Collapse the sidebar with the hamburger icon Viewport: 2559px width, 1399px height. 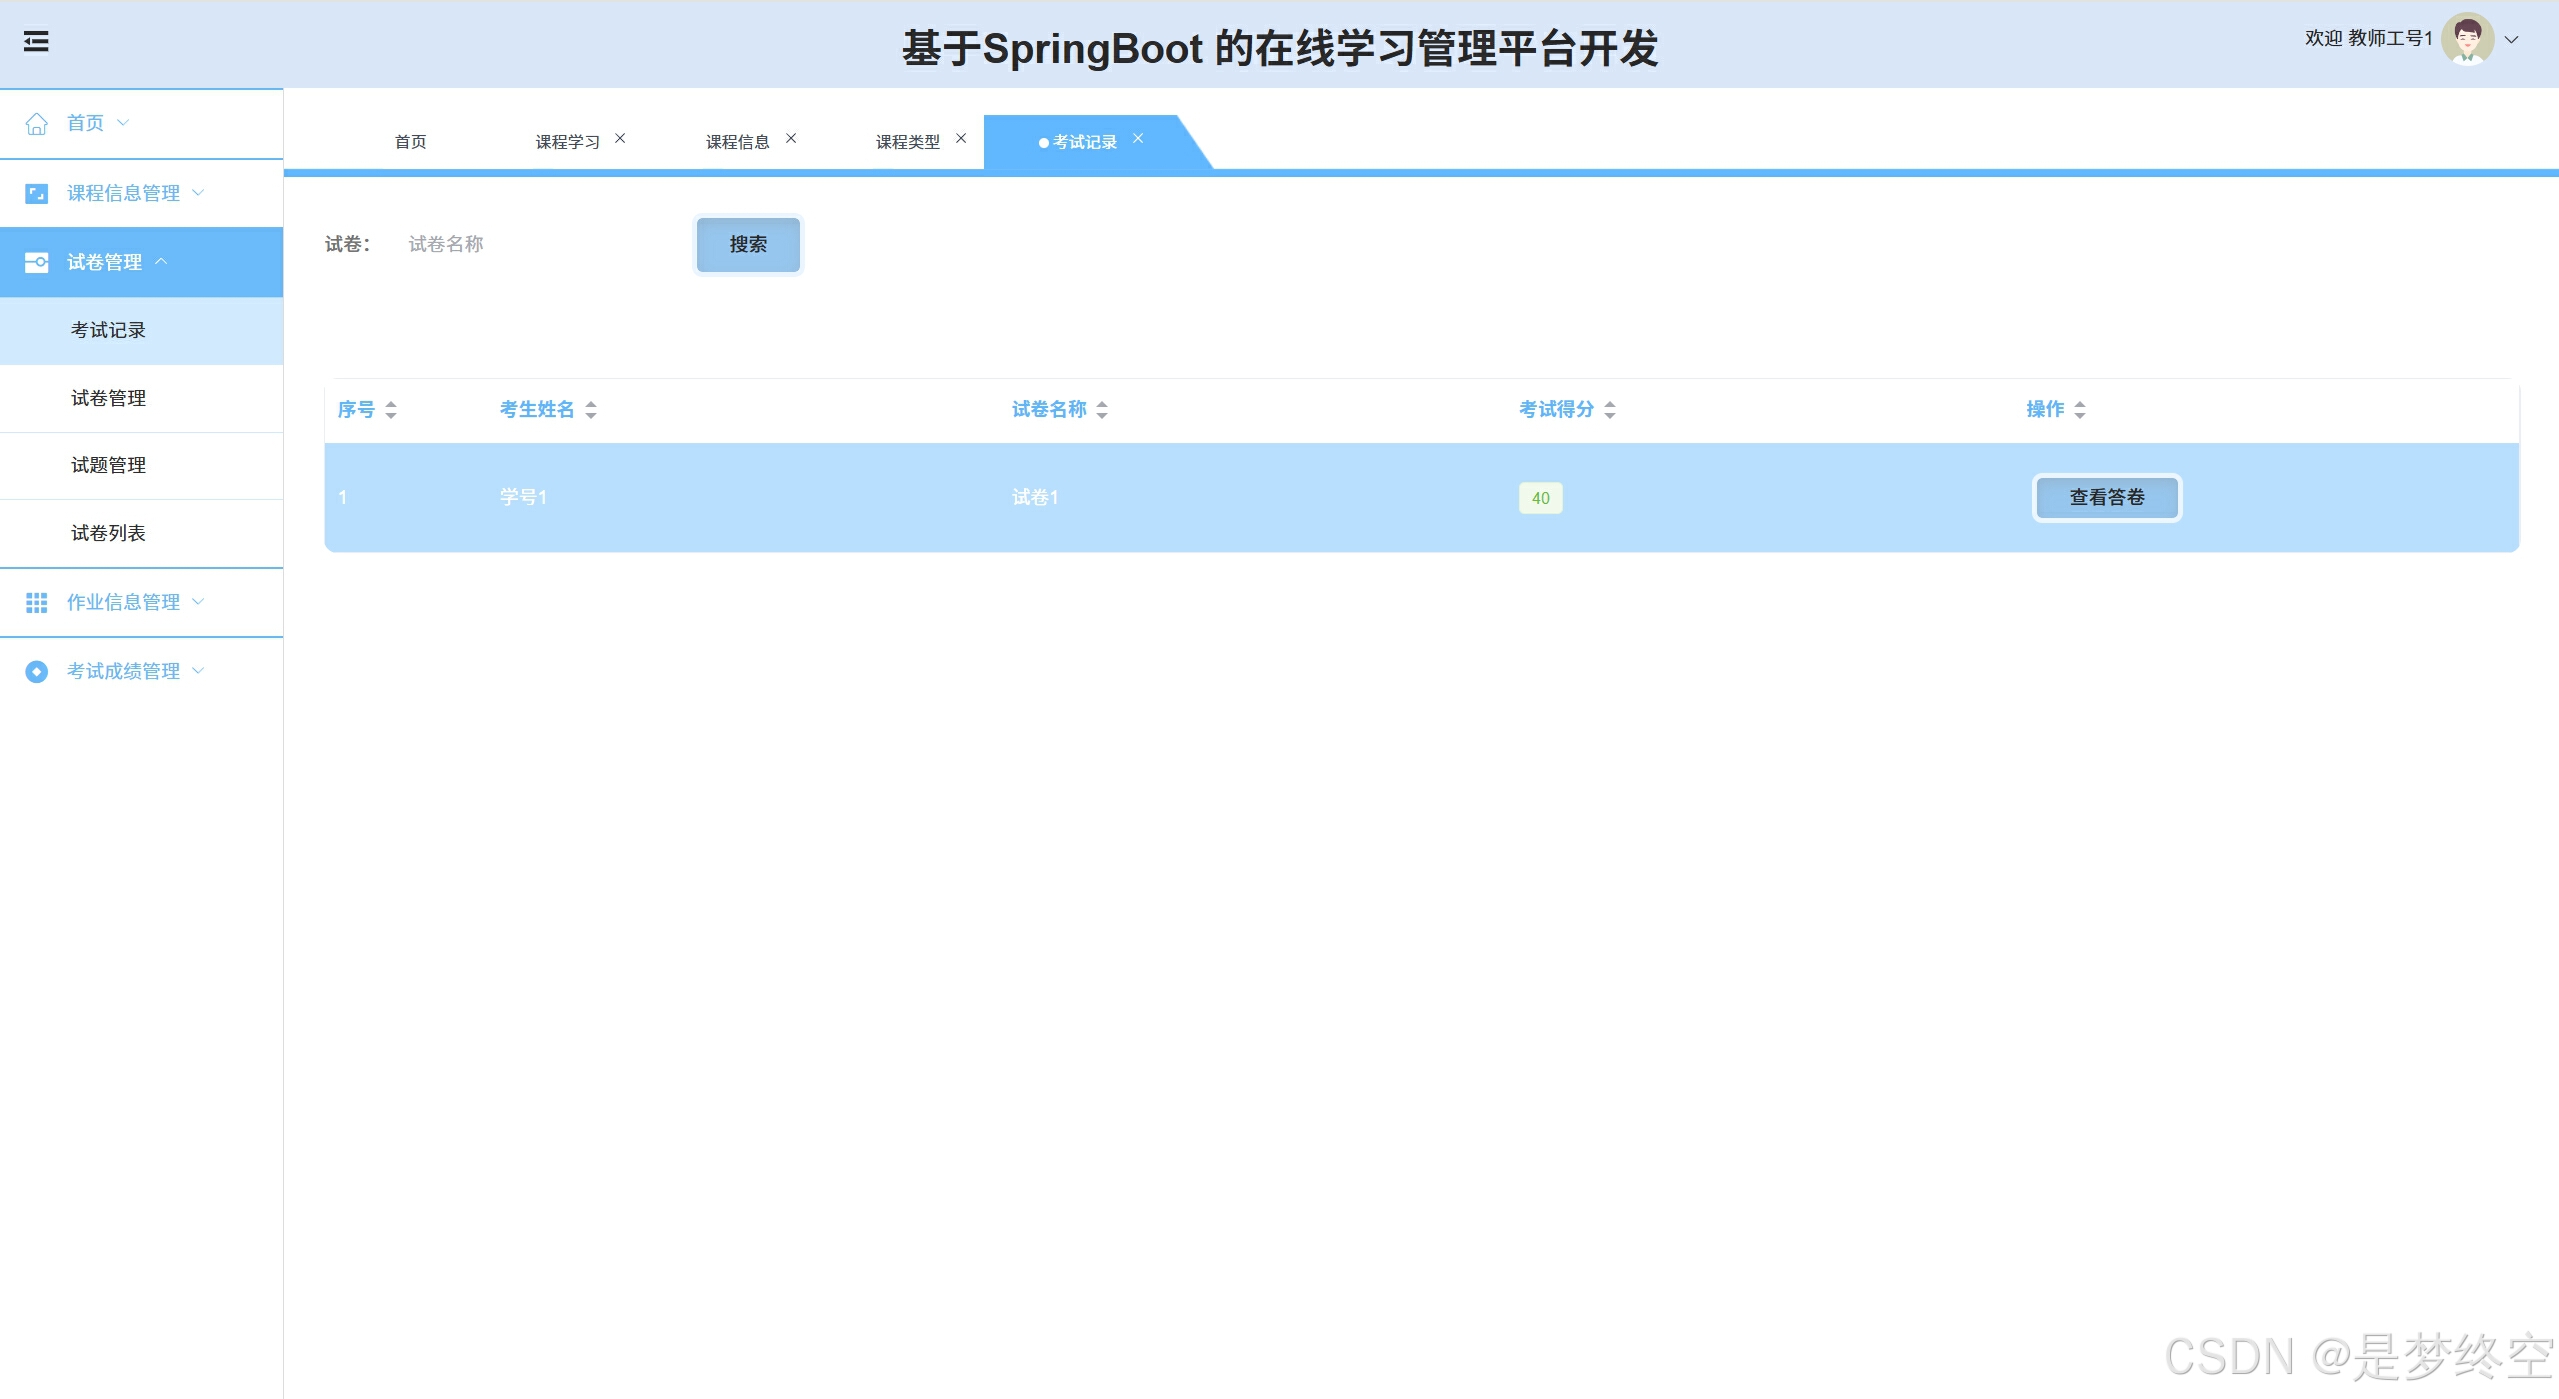[x=36, y=42]
